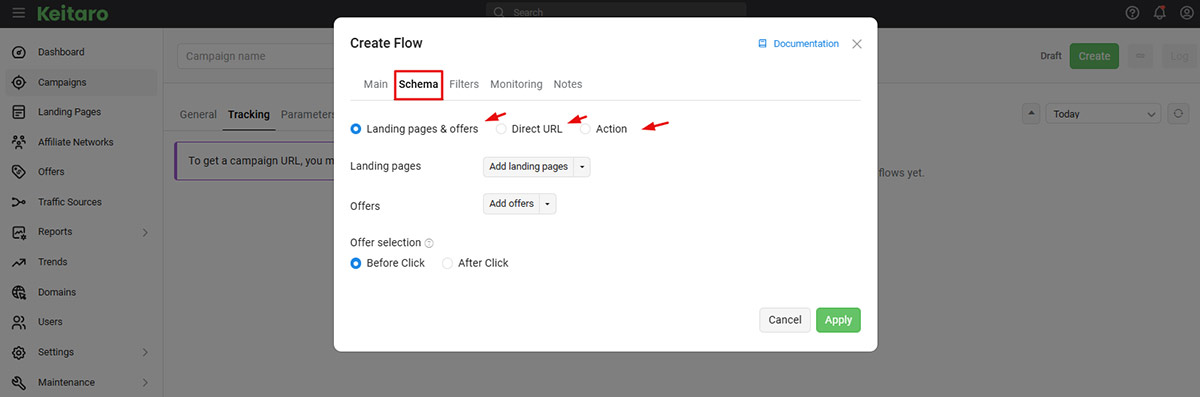
Task: Open Users via its people icon
Action: [18, 322]
